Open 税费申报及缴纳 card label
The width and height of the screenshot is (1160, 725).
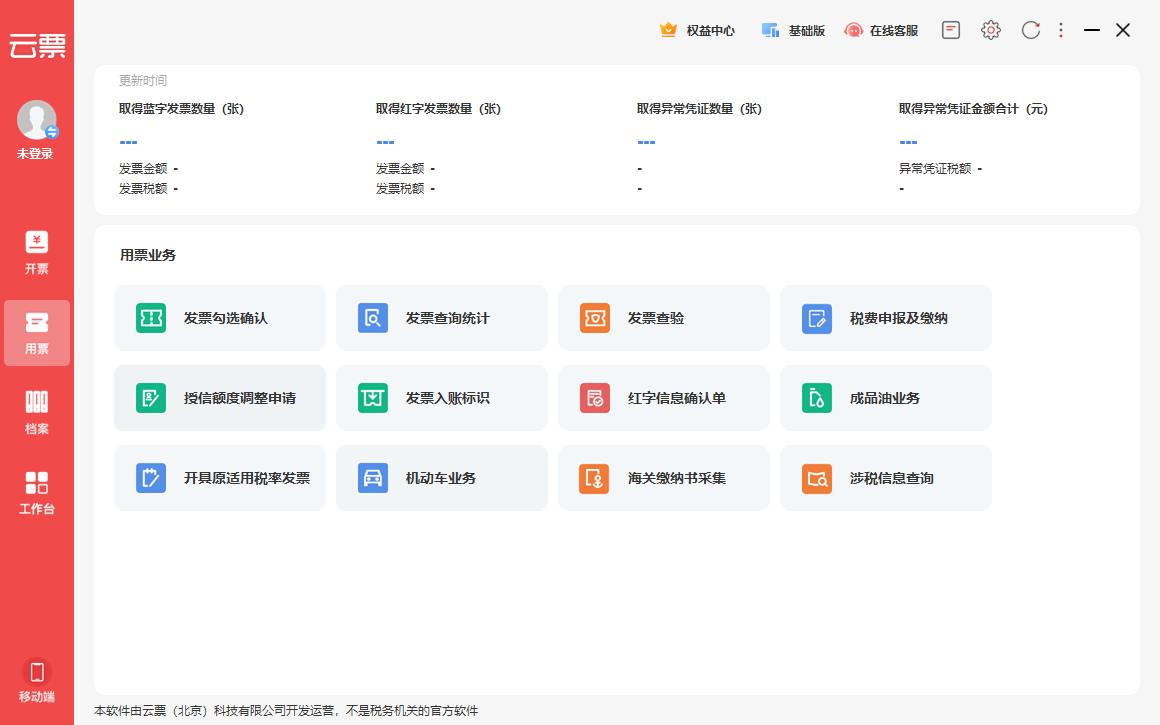[898, 318]
